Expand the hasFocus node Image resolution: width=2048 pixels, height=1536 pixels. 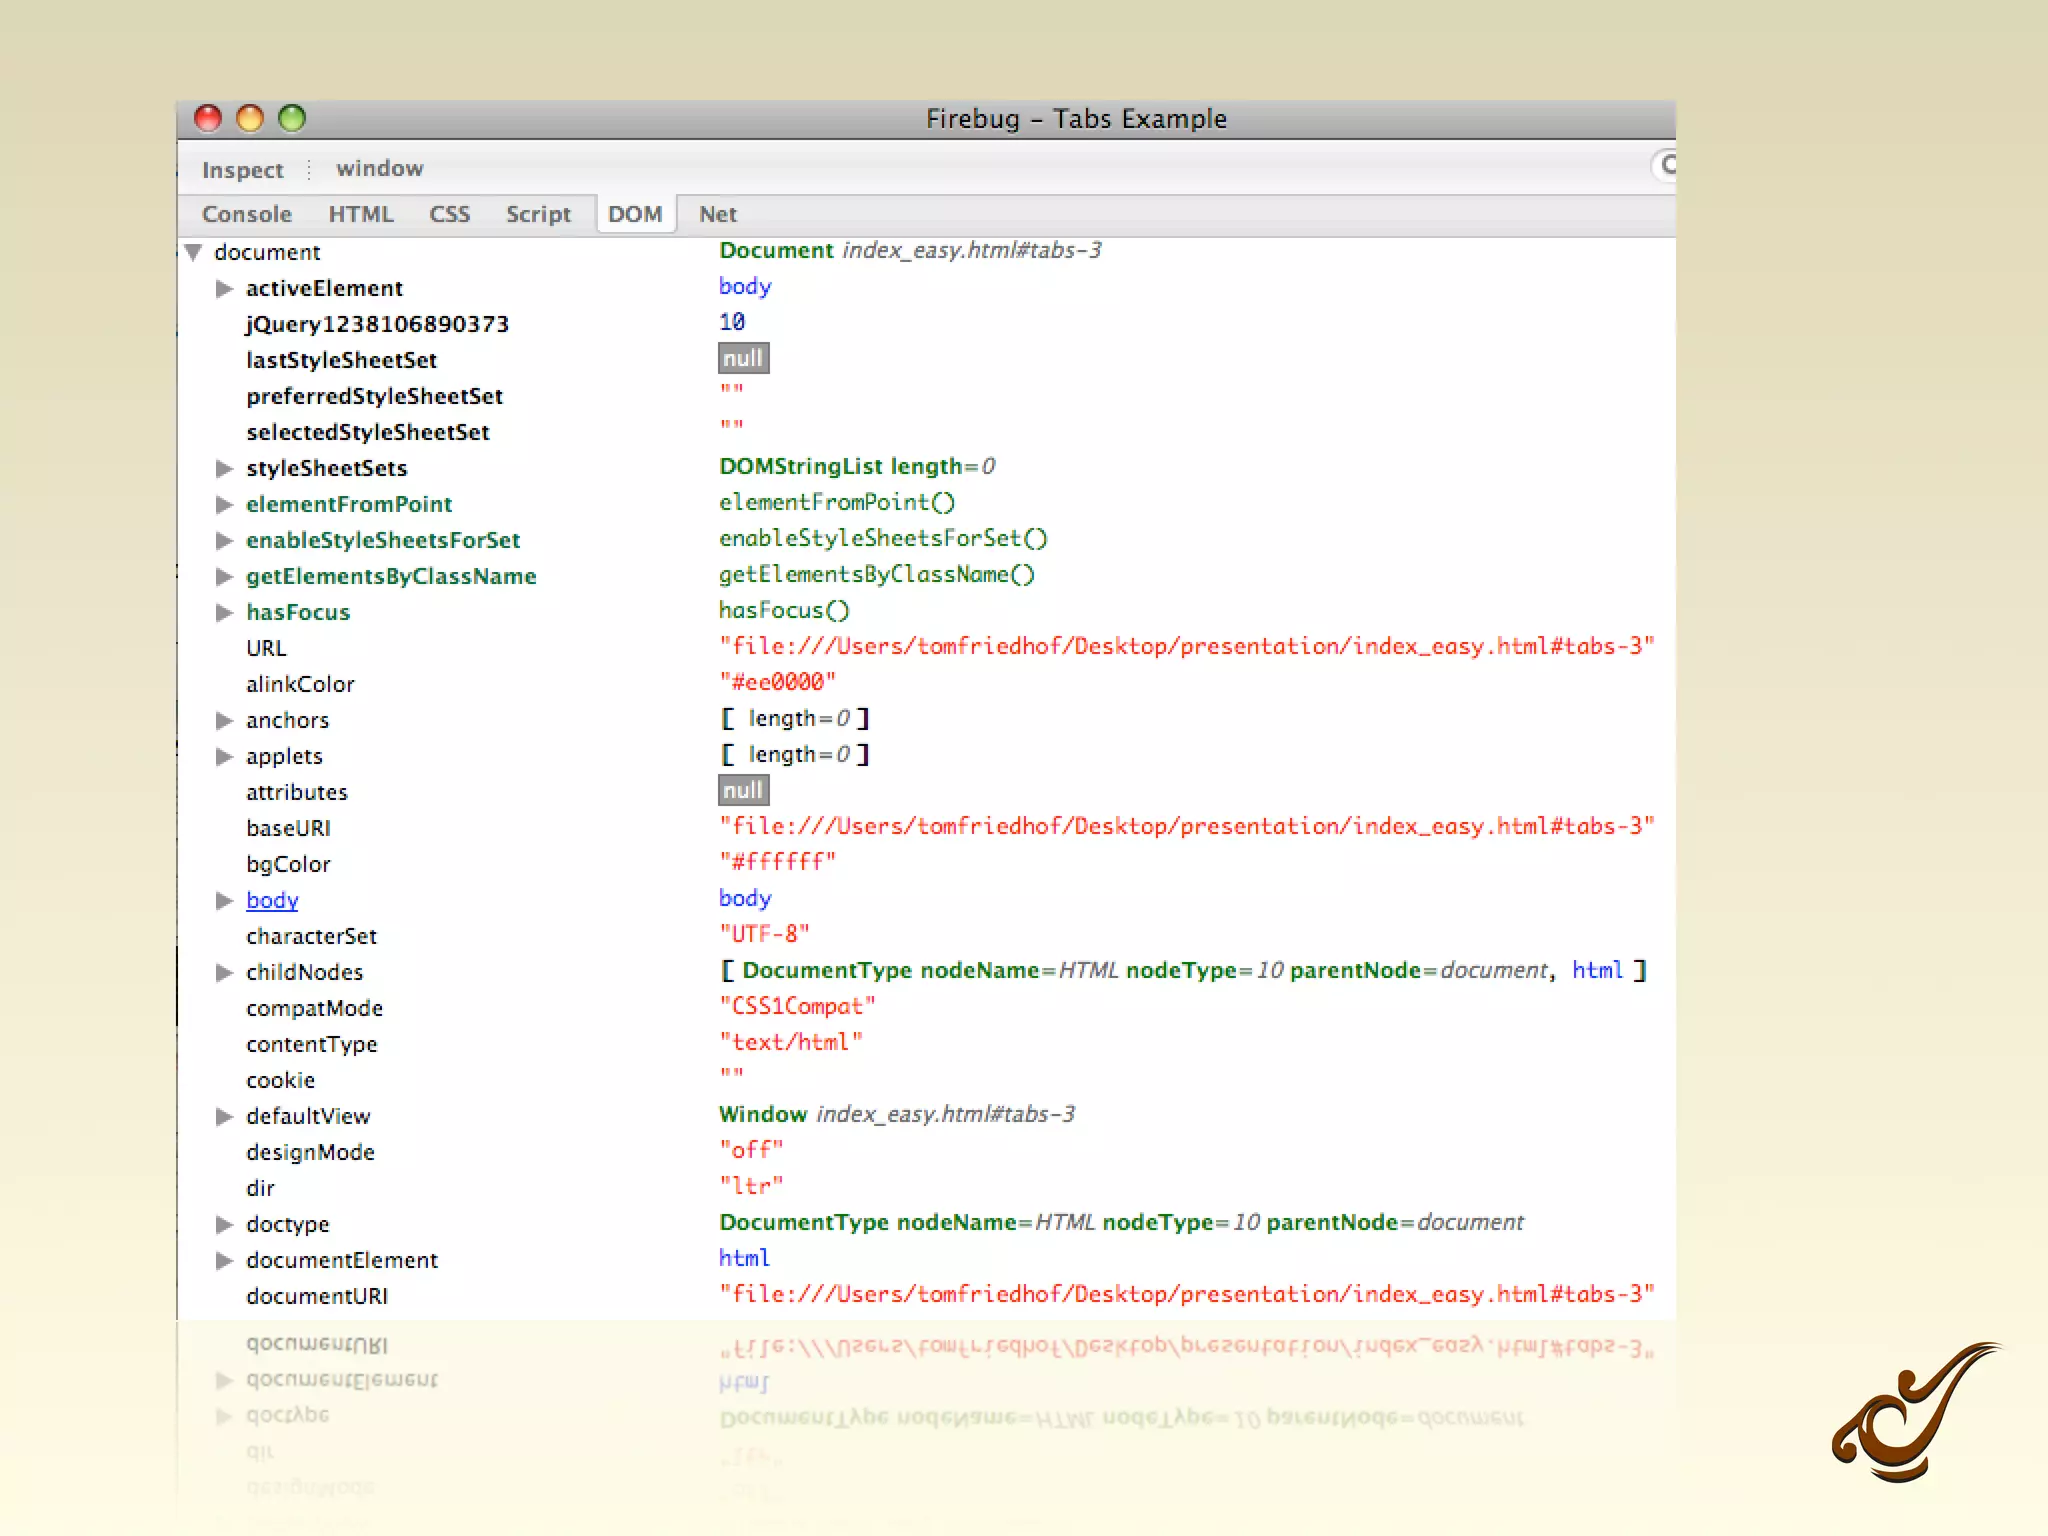pyautogui.click(x=225, y=613)
